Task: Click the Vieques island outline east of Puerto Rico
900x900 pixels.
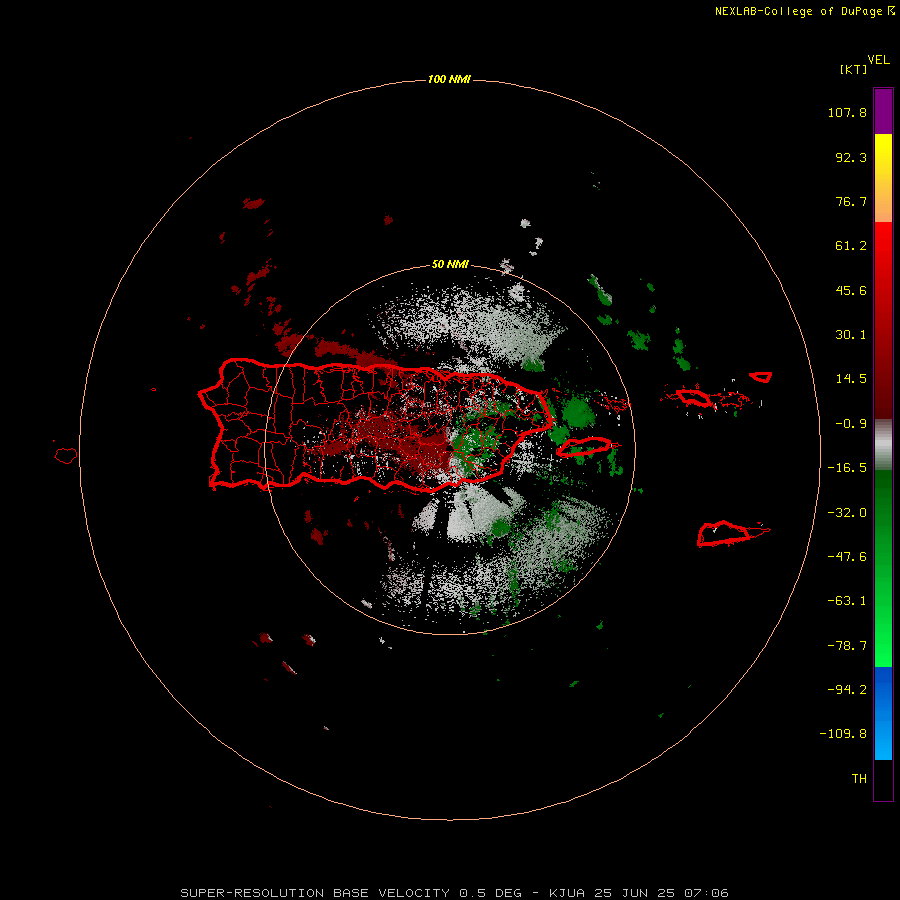Action: point(584,447)
